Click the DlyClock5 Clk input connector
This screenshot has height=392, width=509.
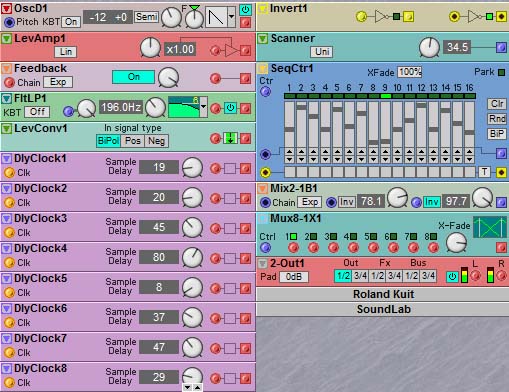click(9, 293)
